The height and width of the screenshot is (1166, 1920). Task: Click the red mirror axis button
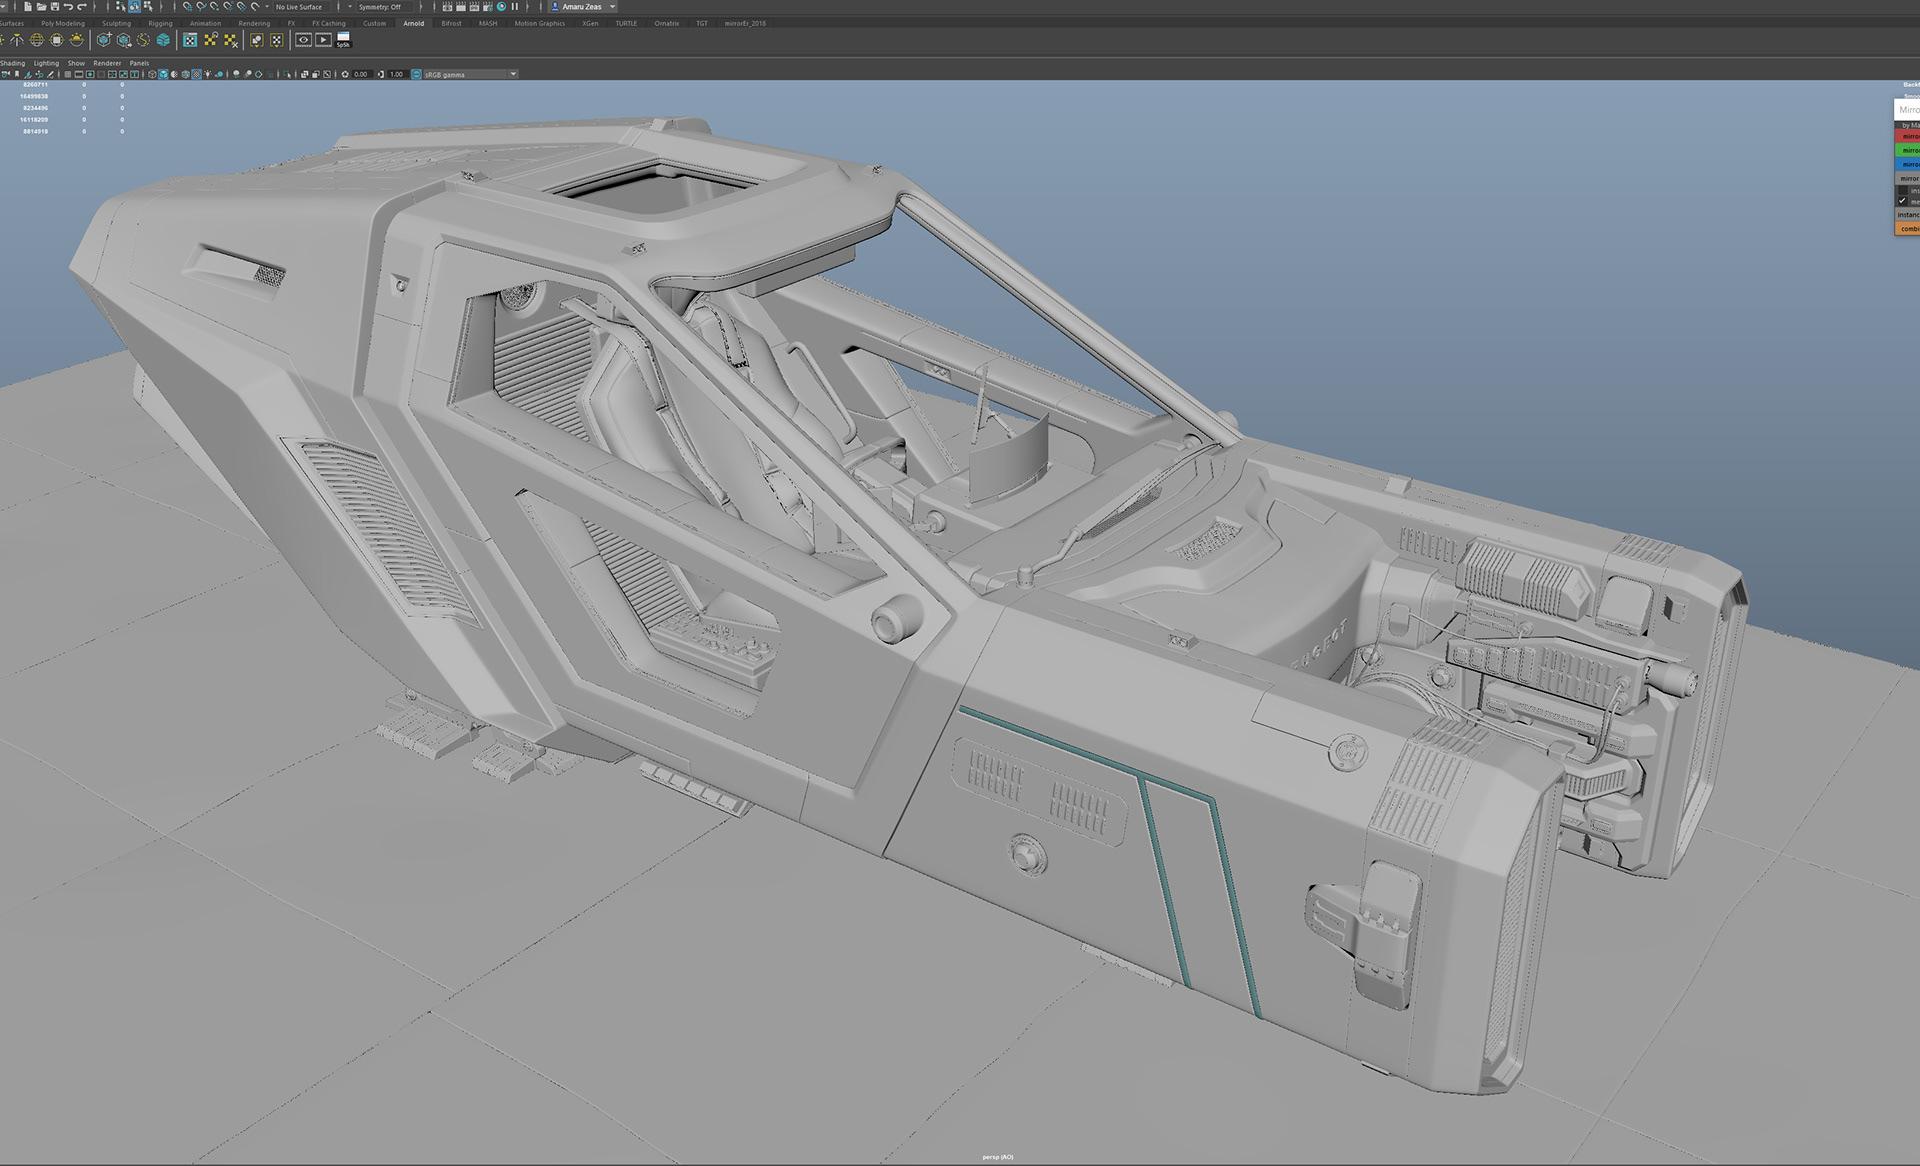pos(1908,136)
